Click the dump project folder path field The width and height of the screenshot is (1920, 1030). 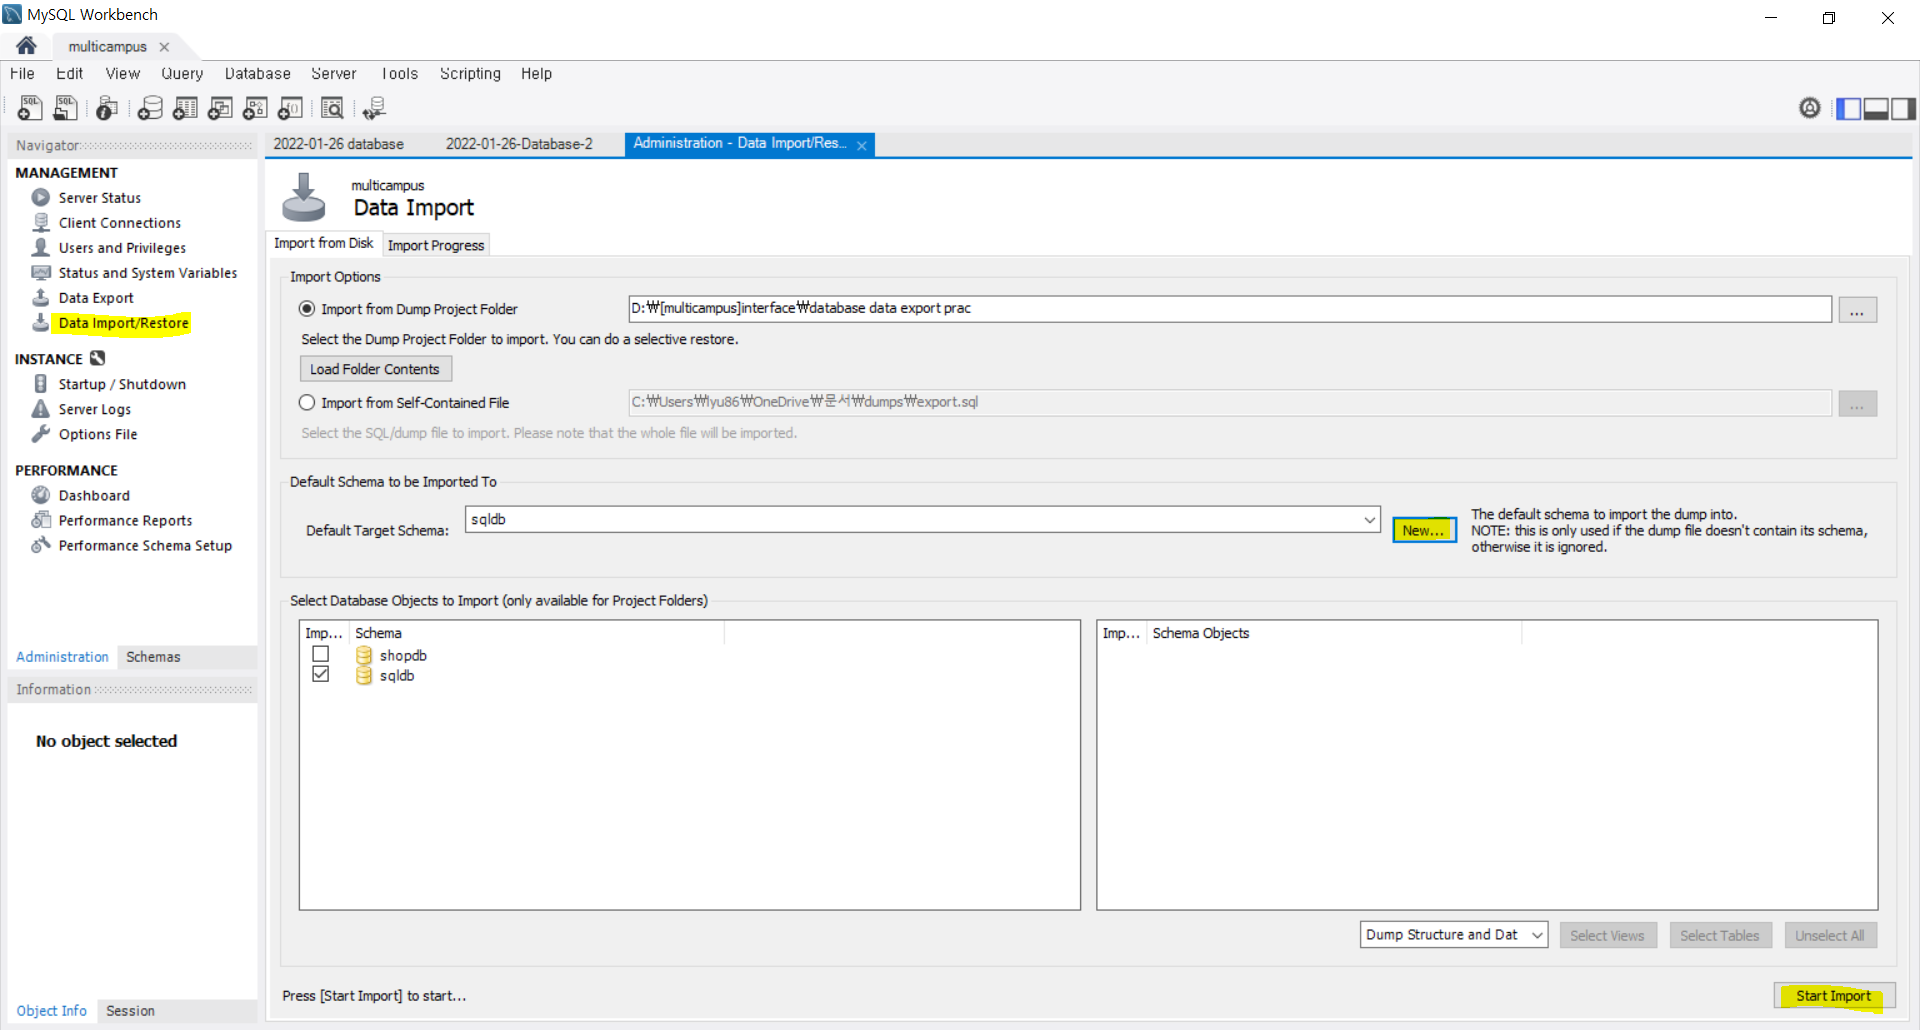[x=1229, y=308]
